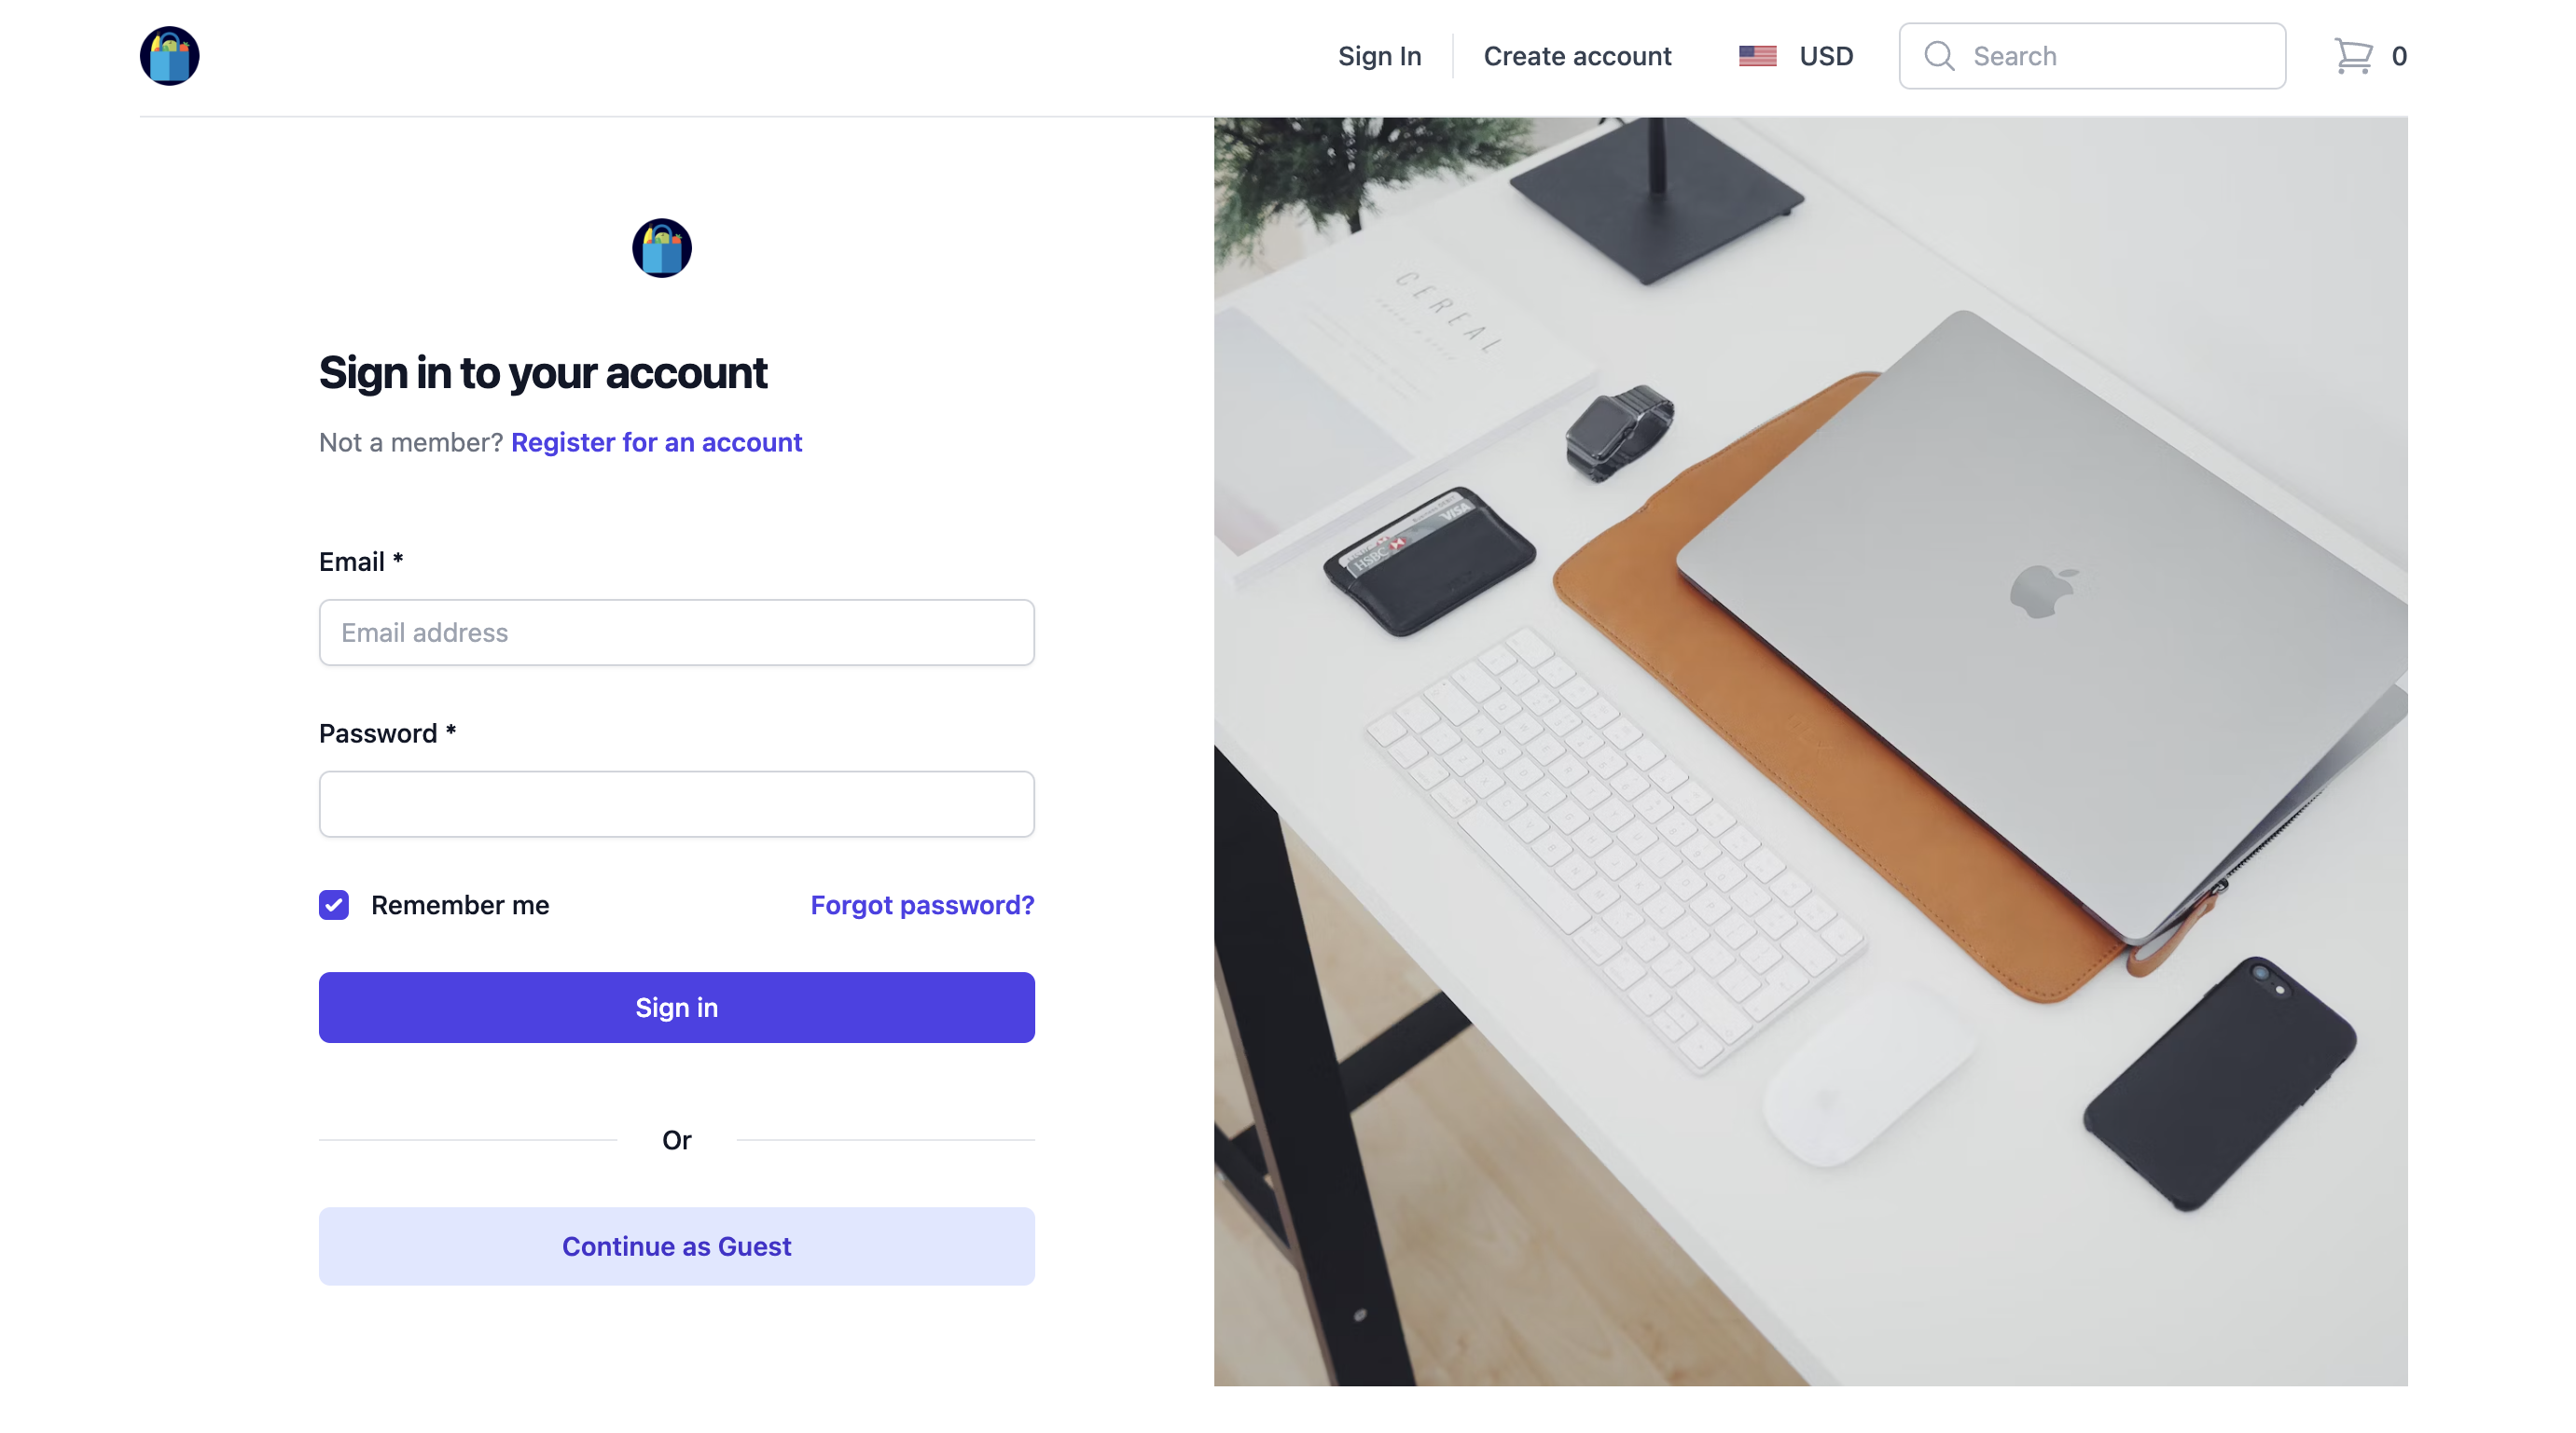Open the shopping cart icon

[x=2353, y=56]
